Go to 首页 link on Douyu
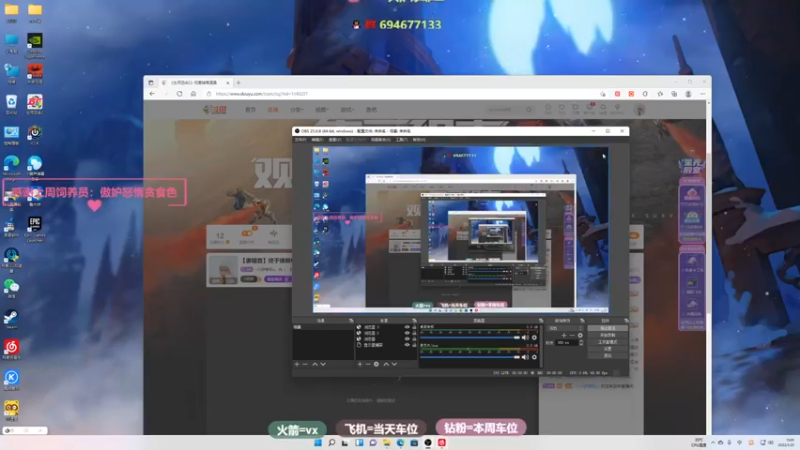This screenshot has width=800, height=450. pyautogui.click(x=250, y=109)
